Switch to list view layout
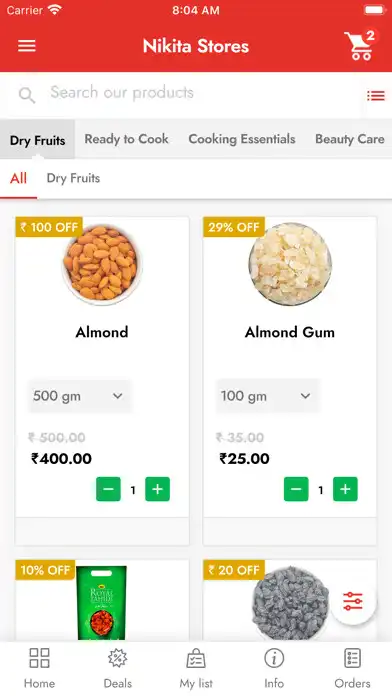Image resolution: width=392 pixels, height=696 pixels. click(x=376, y=95)
